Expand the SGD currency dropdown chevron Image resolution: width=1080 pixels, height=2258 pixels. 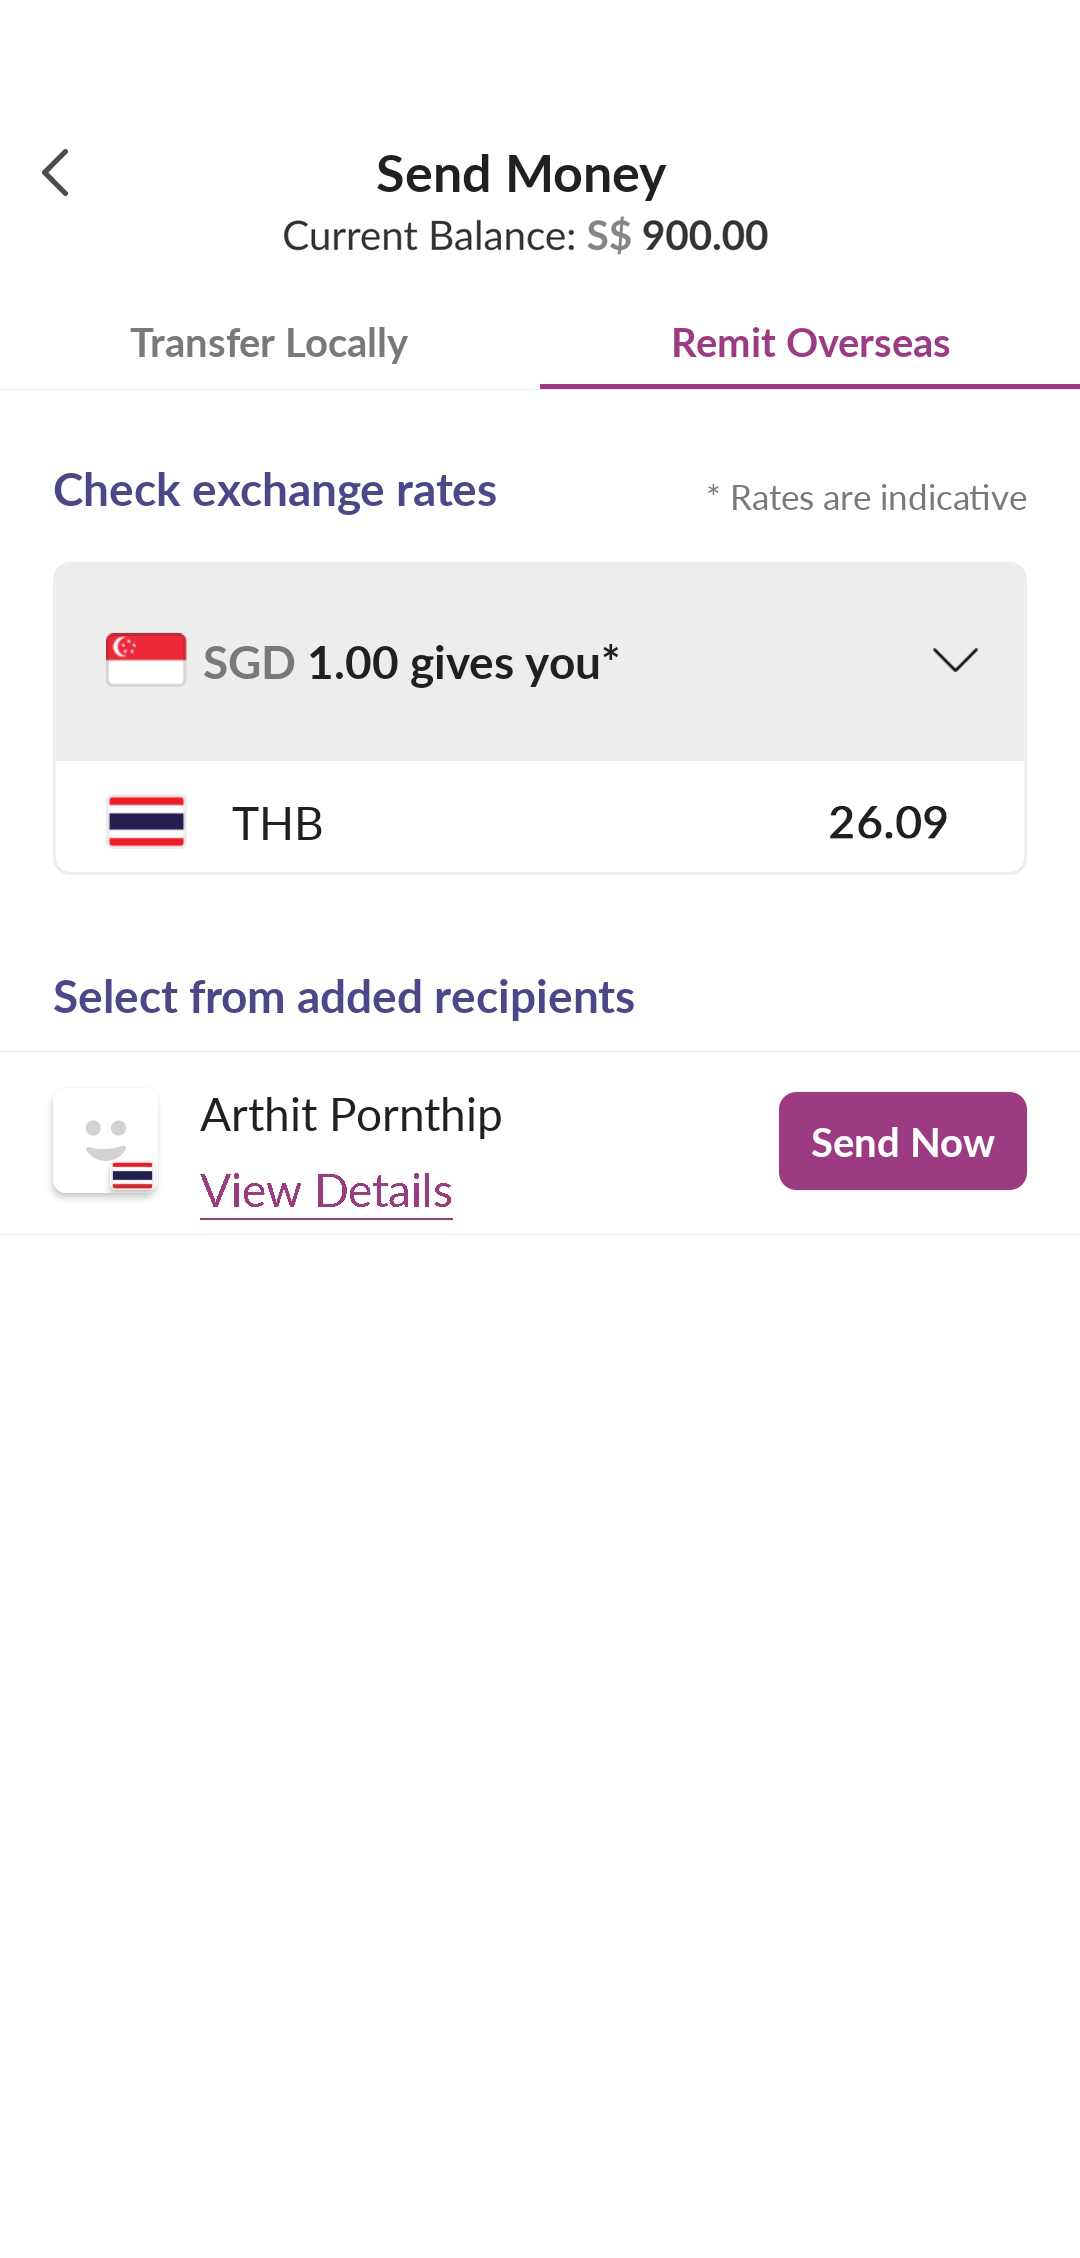955,660
